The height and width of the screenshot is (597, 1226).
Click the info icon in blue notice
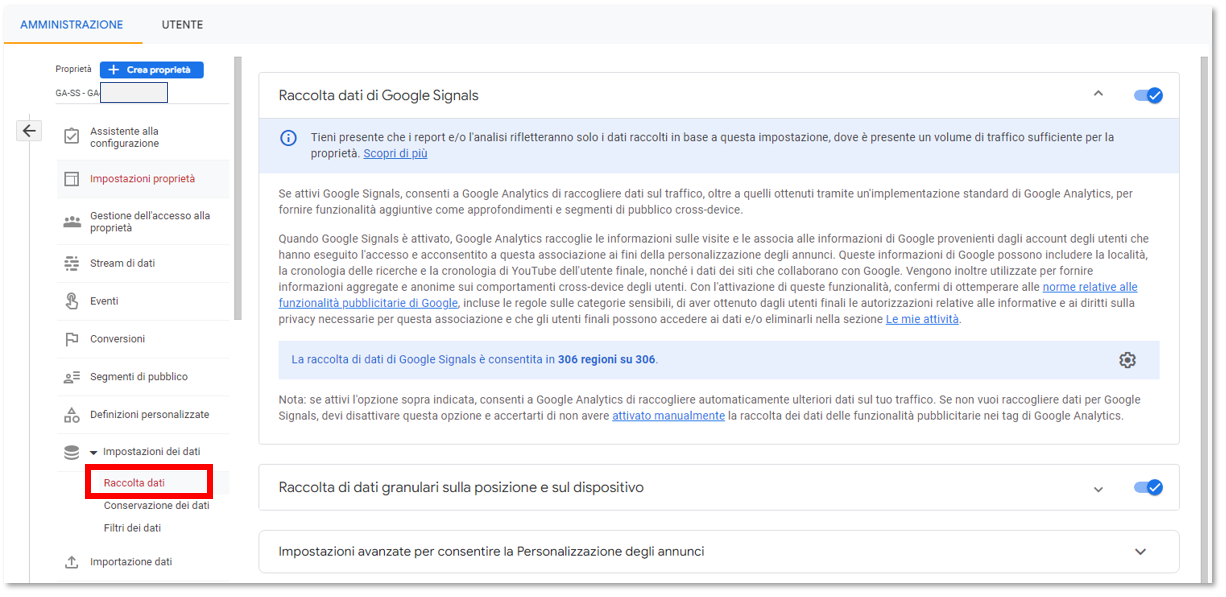click(x=288, y=137)
